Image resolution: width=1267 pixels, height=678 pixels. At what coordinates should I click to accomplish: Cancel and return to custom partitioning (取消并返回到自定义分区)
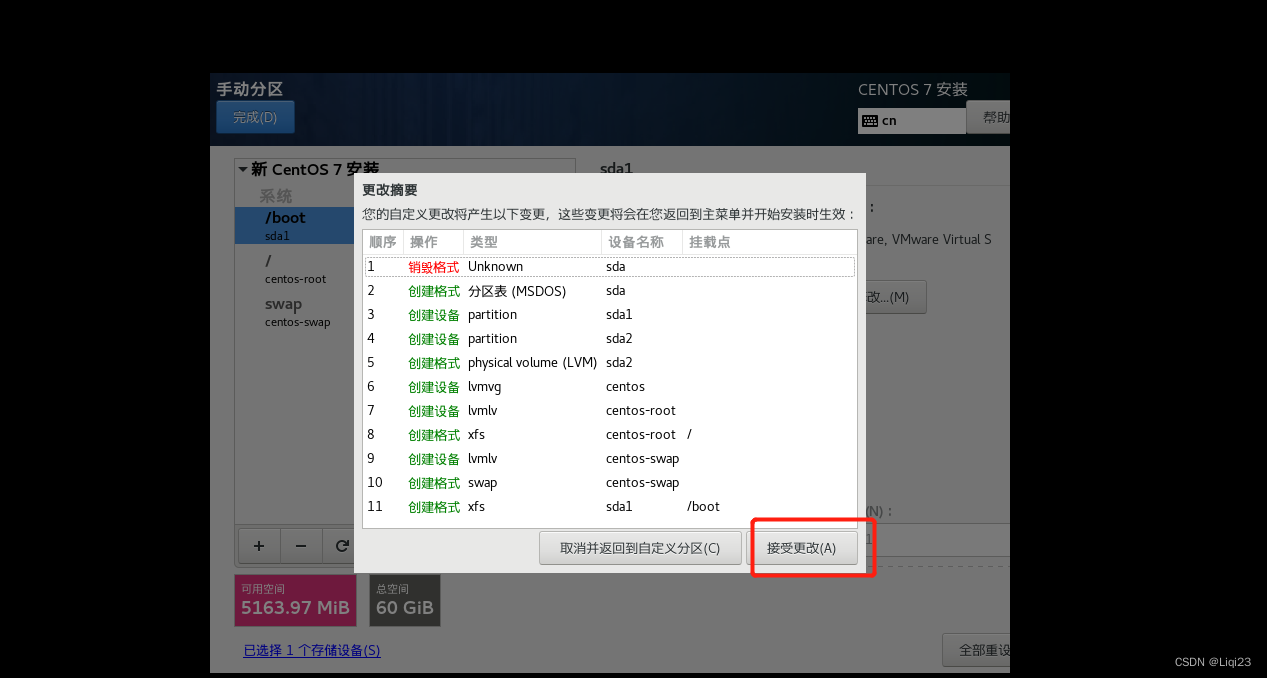click(640, 548)
